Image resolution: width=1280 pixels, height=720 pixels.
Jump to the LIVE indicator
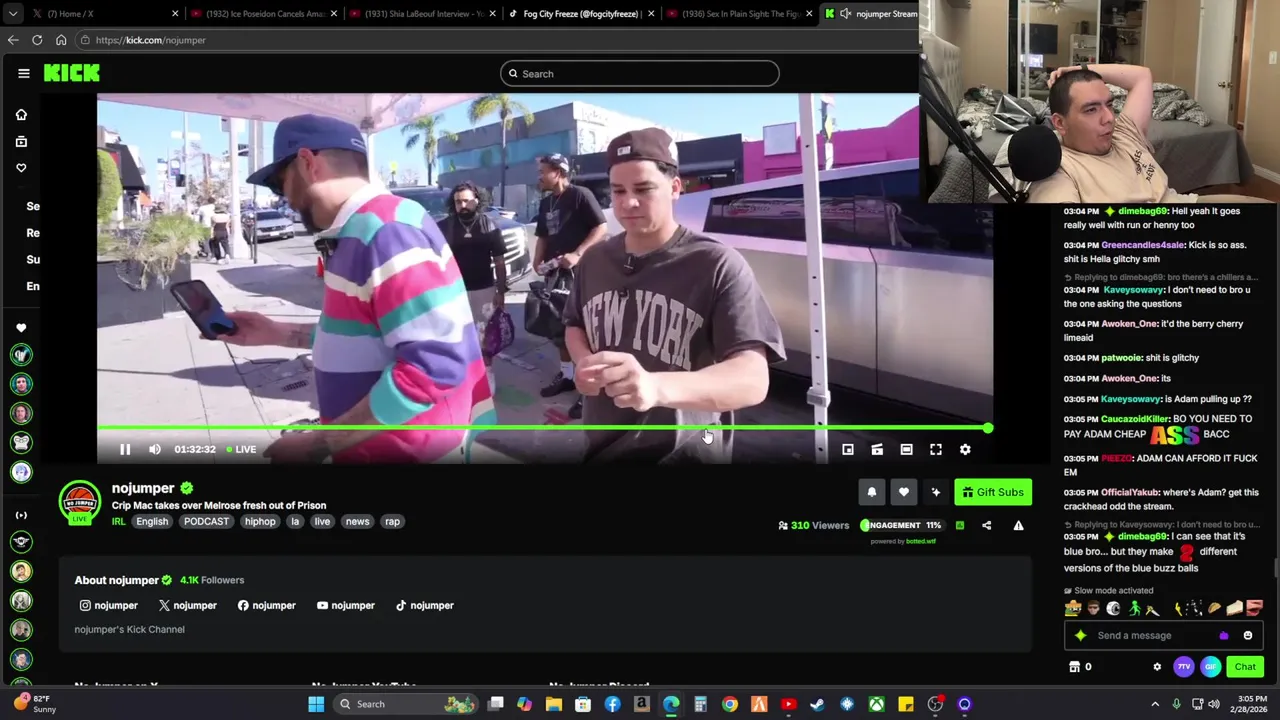[241, 450]
